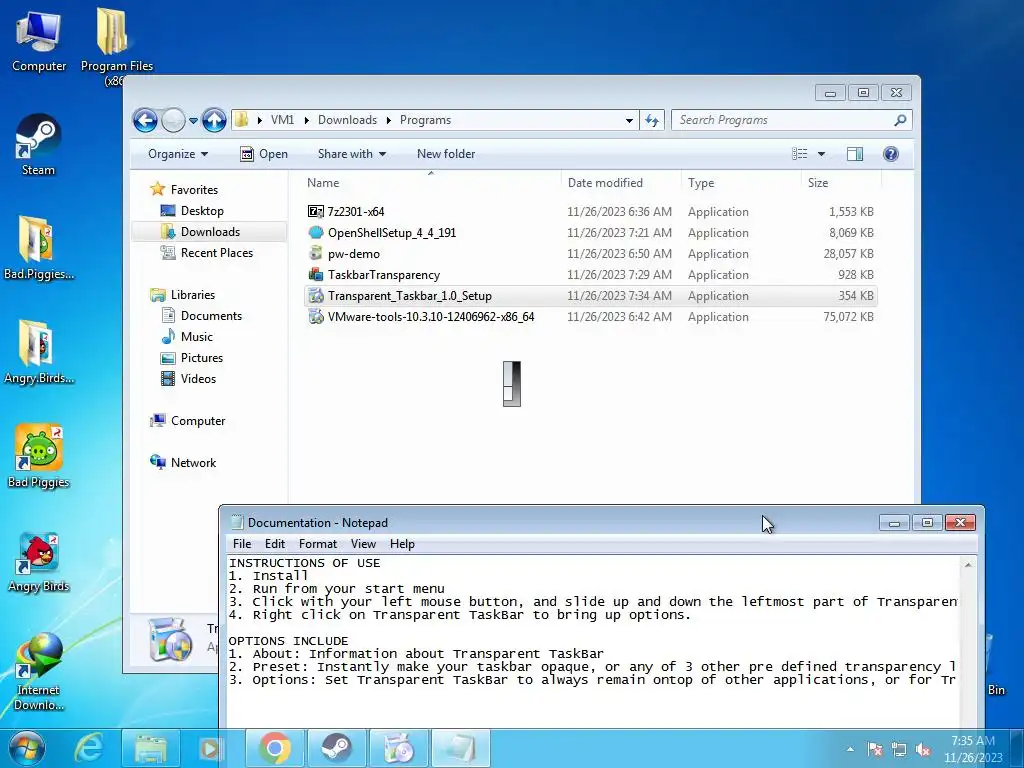Select Downloads in Favorites
The width and height of the screenshot is (1024, 768).
[210, 232]
